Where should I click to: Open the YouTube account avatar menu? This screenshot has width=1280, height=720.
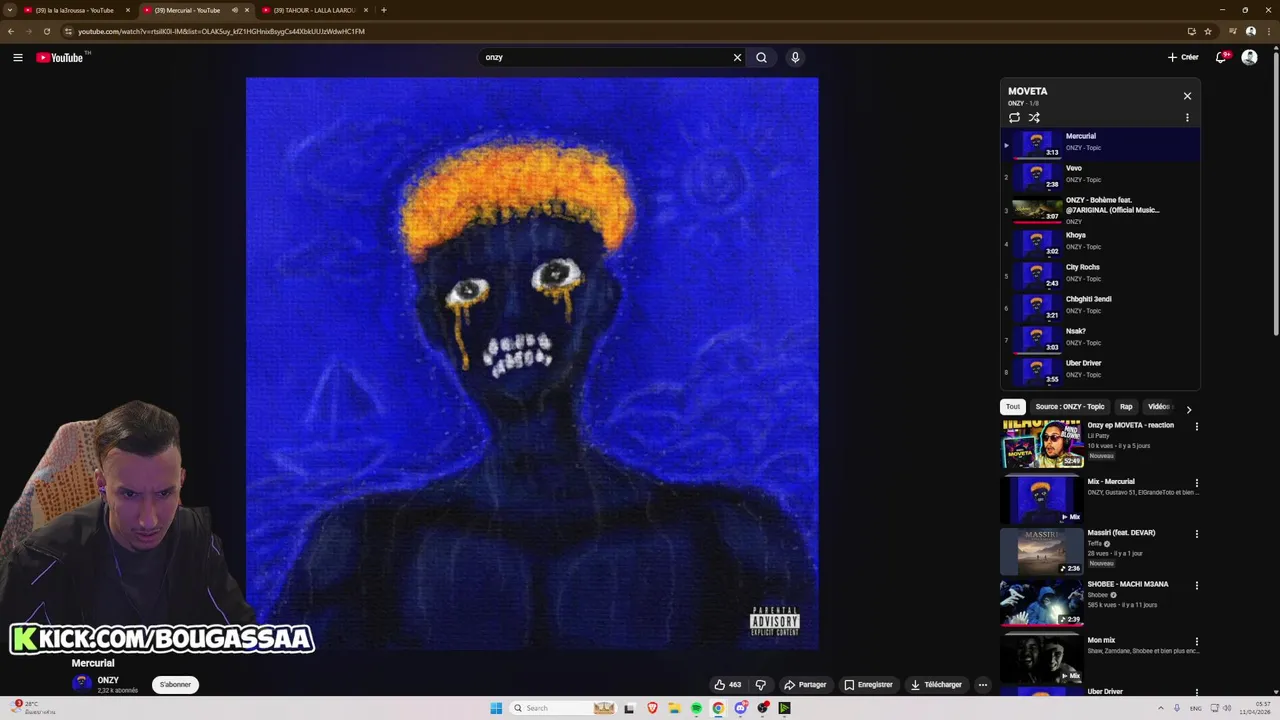coord(1249,58)
